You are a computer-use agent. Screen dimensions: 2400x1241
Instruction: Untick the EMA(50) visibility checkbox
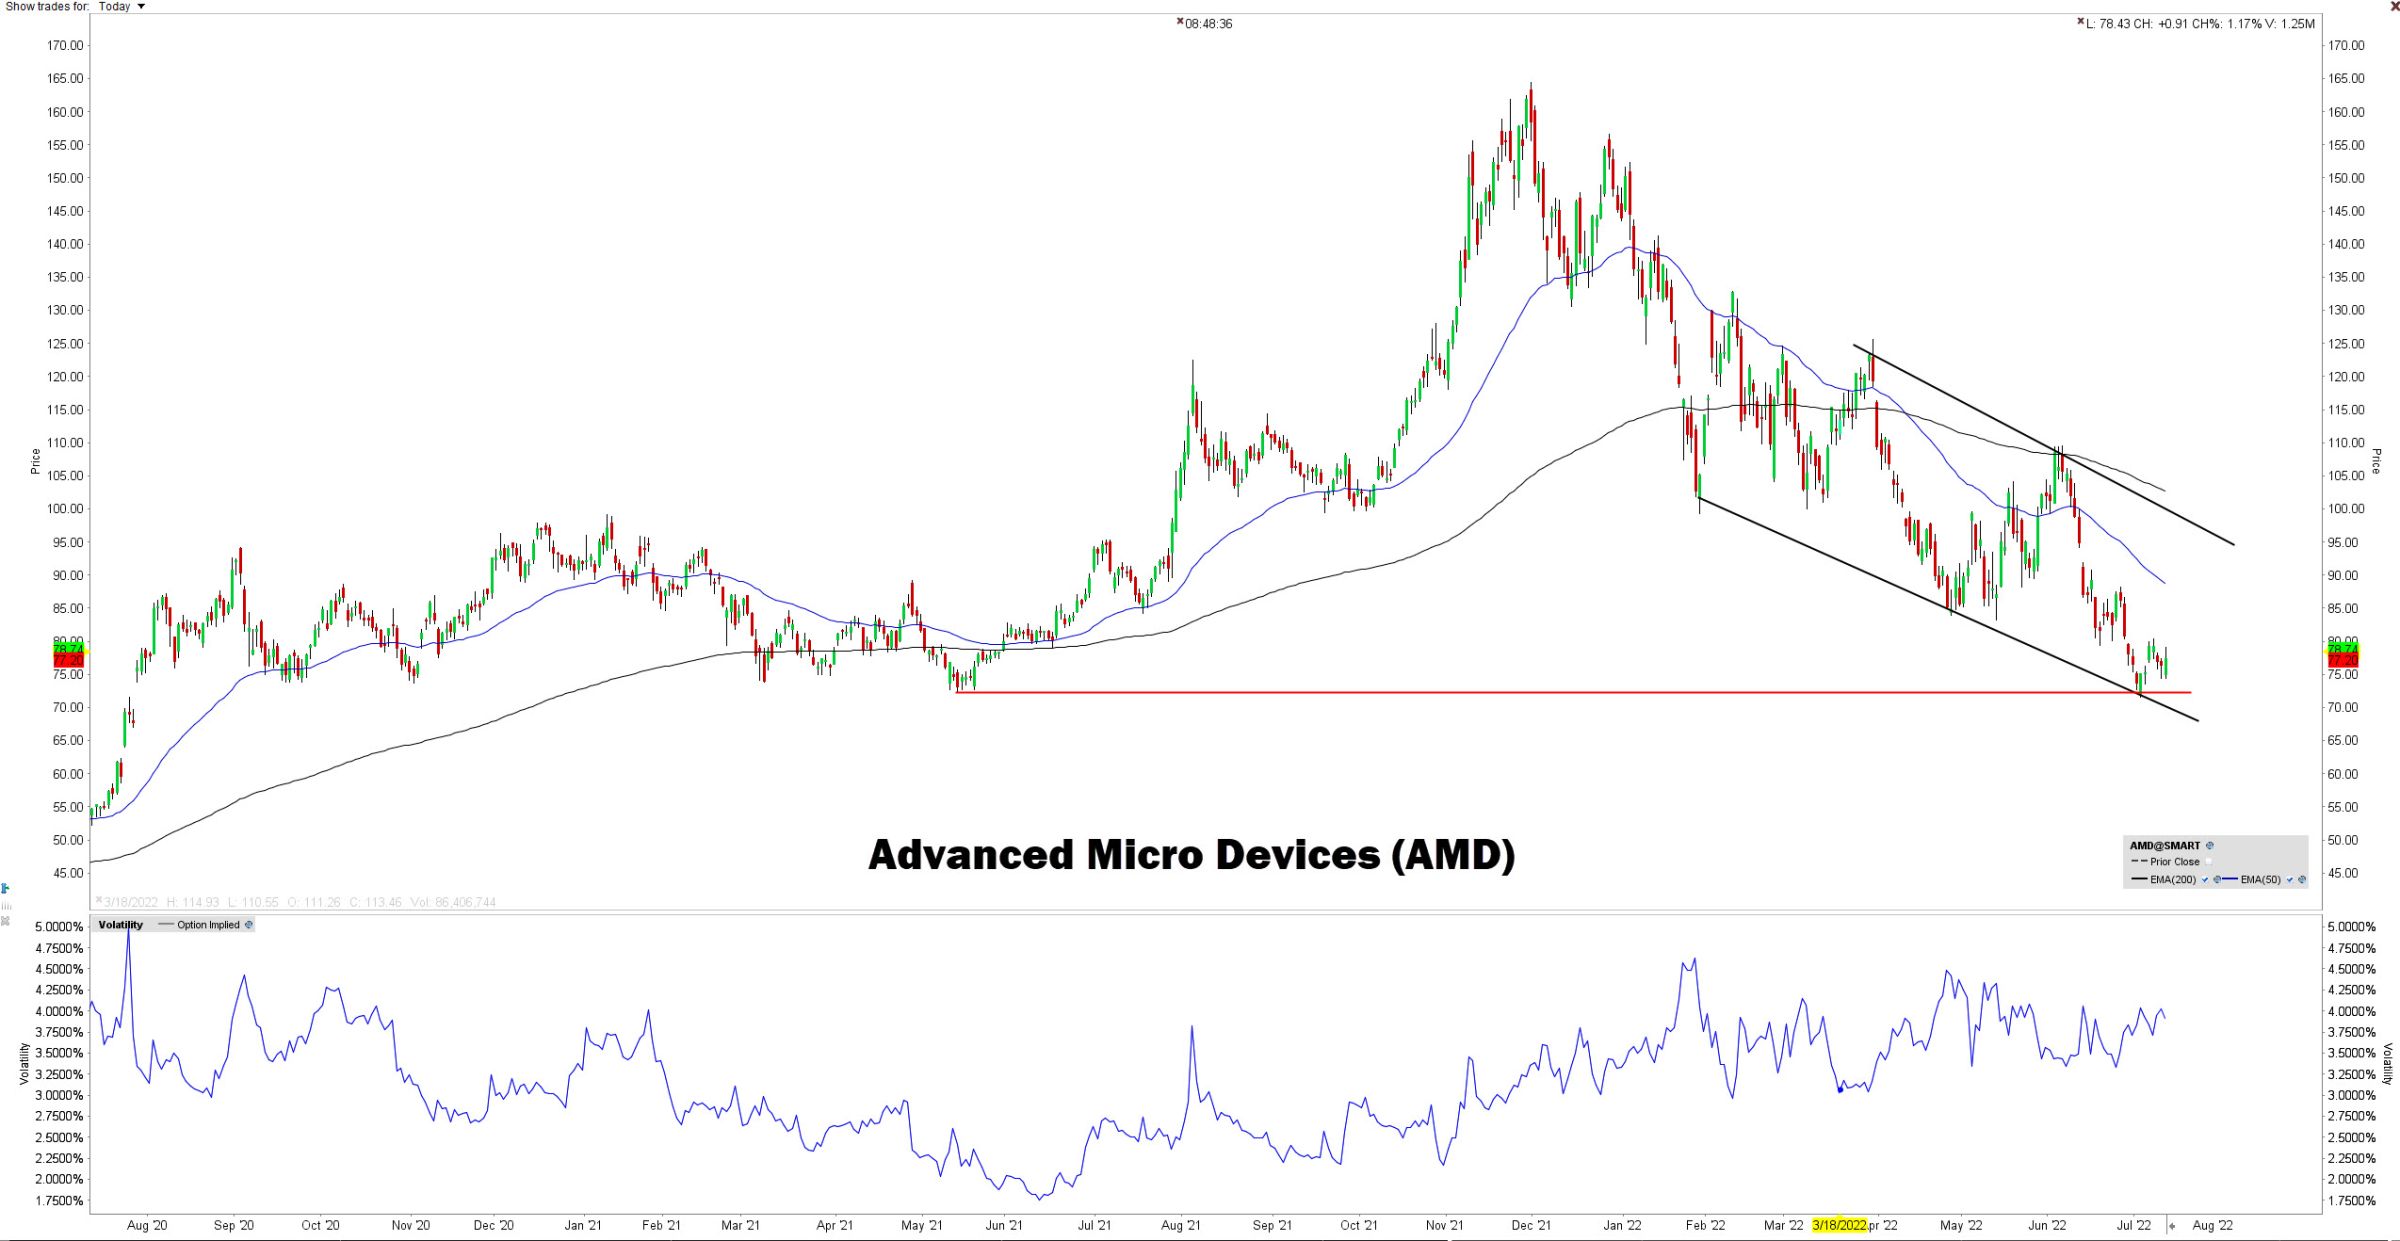point(2290,880)
